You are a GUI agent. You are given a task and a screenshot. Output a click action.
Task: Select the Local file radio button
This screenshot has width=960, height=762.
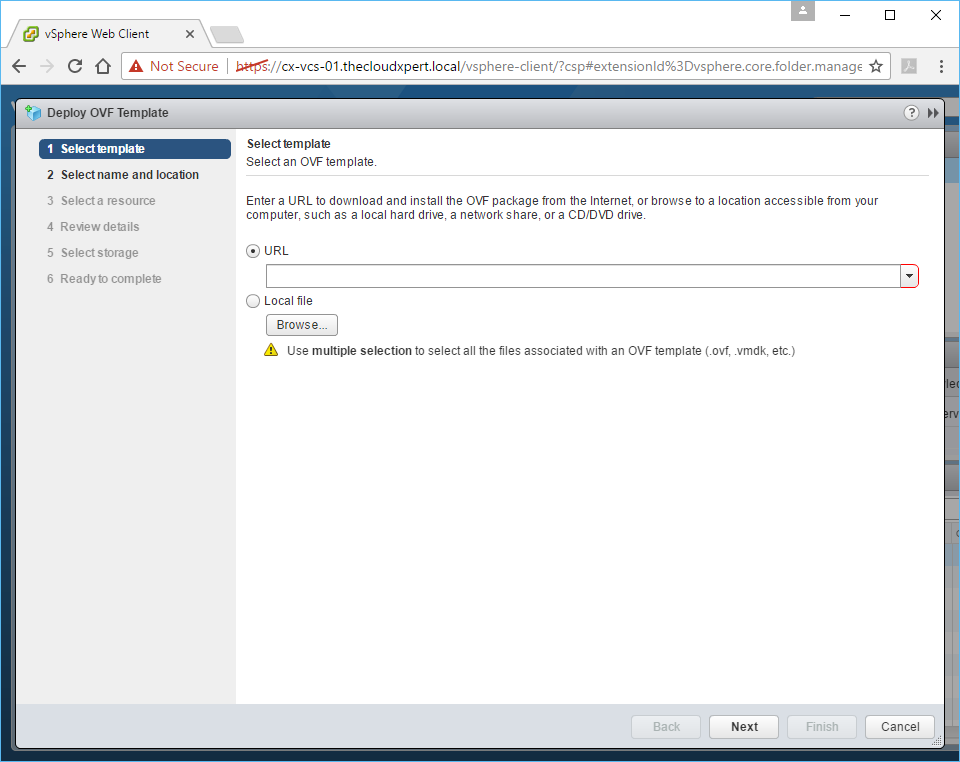(x=253, y=301)
